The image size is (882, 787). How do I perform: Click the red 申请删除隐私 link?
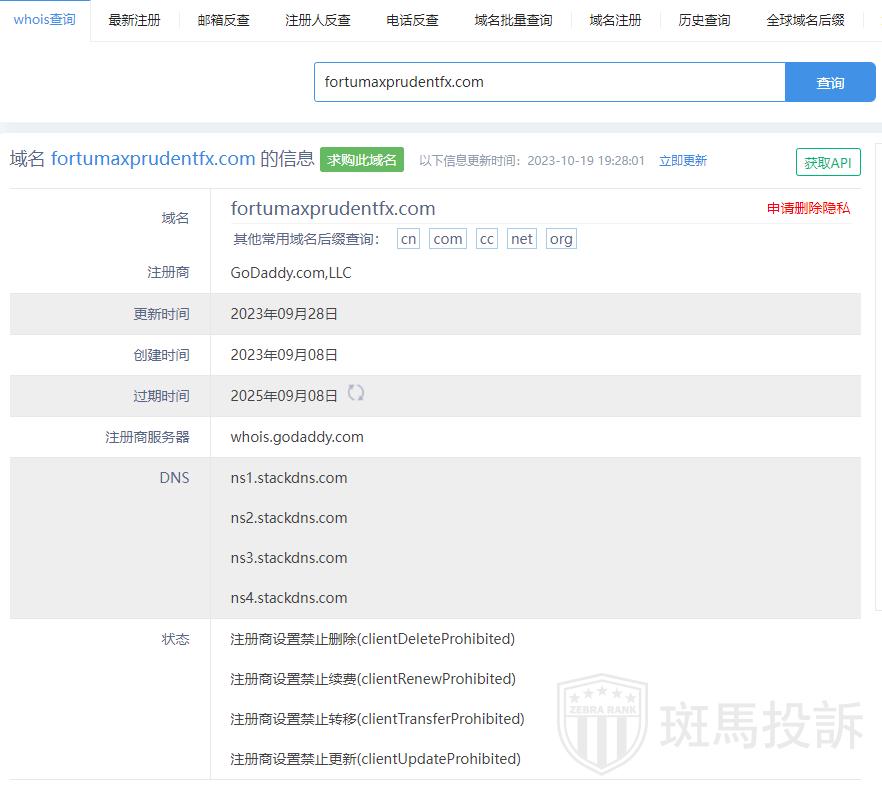point(808,208)
